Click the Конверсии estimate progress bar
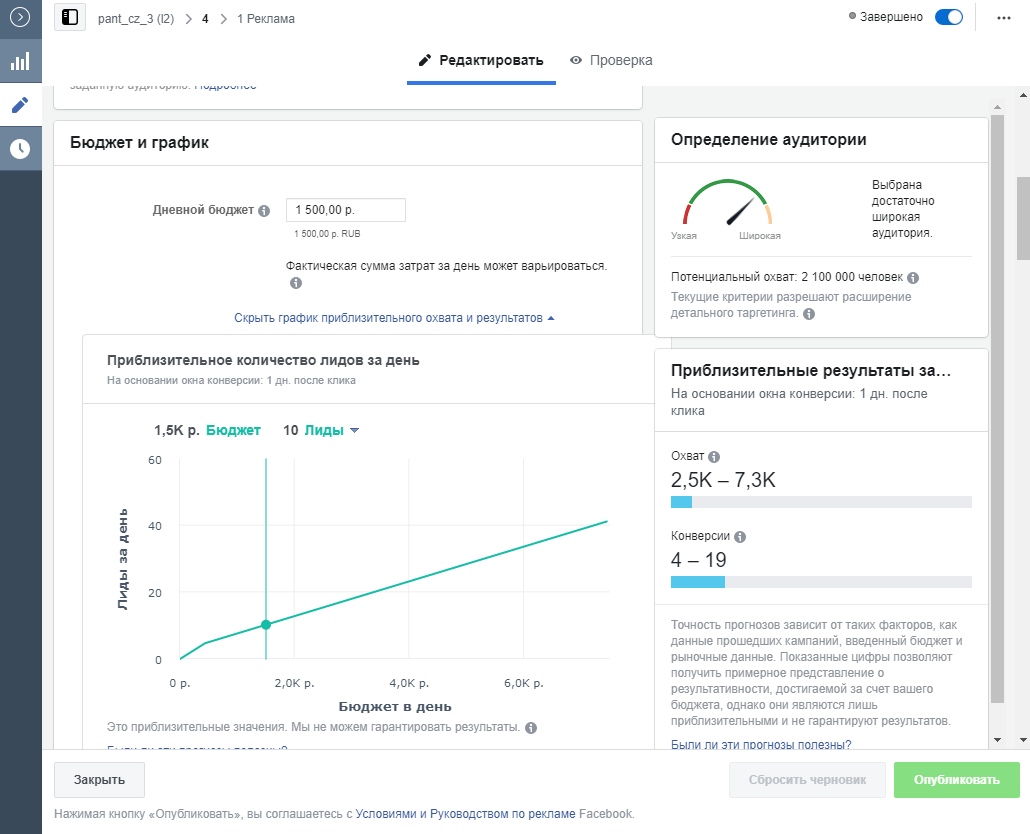The image size is (1030, 834). [821, 582]
